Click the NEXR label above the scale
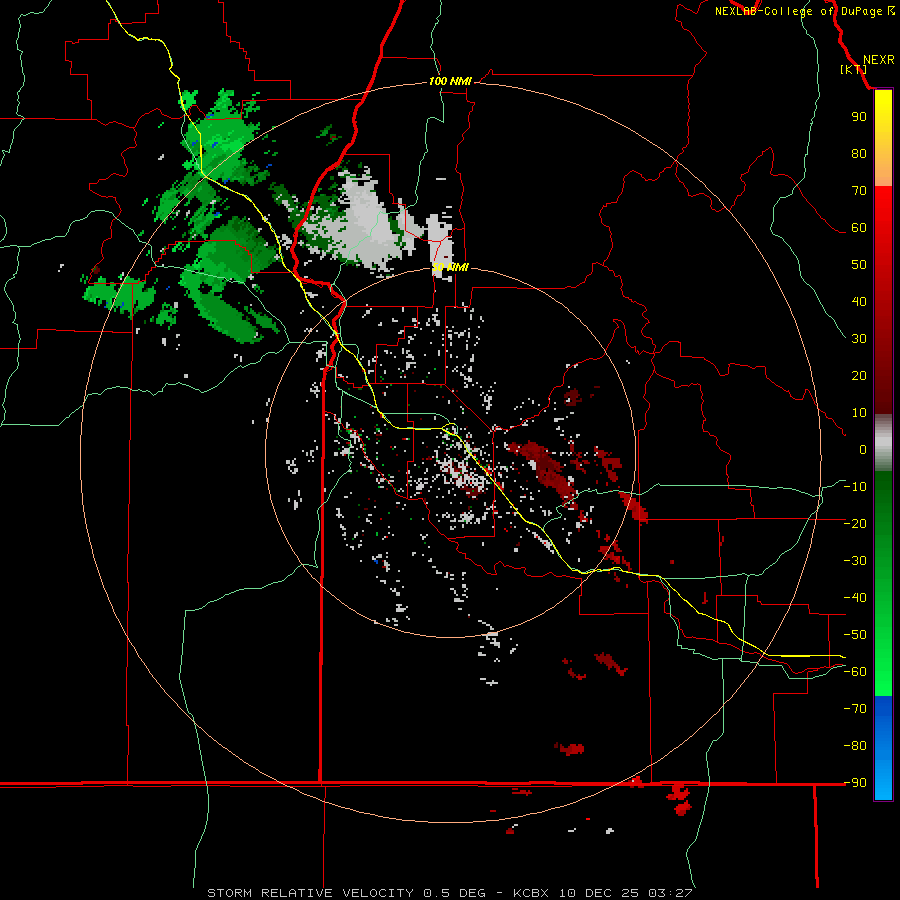The height and width of the screenshot is (900, 900). tap(878, 60)
